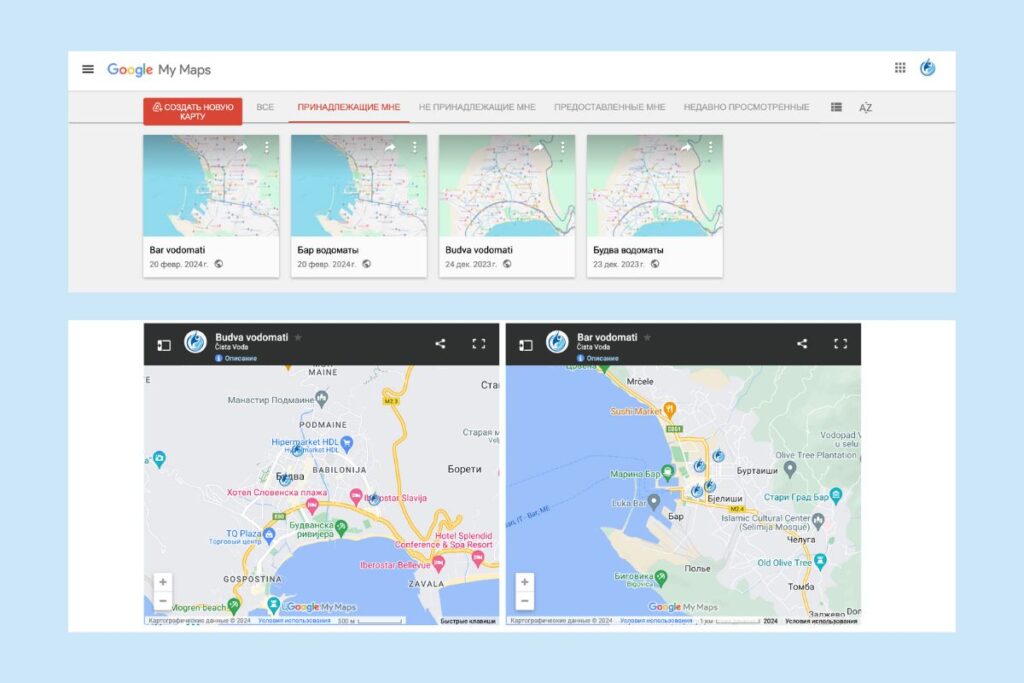Toggle the legend panel in Budva vodomati map
Image resolution: width=1024 pixels, height=683 pixels.
[164, 345]
